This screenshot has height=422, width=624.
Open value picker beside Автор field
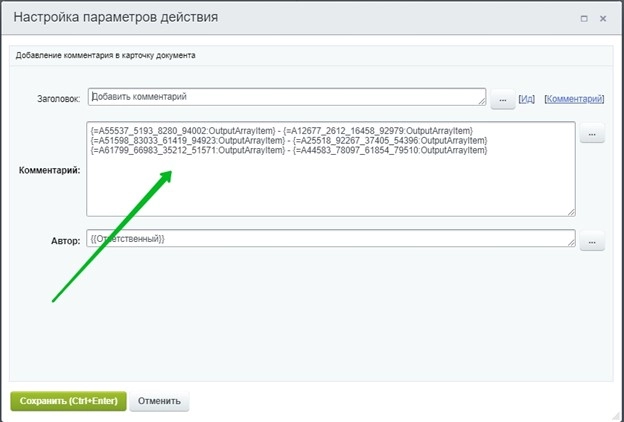[x=592, y=240]
